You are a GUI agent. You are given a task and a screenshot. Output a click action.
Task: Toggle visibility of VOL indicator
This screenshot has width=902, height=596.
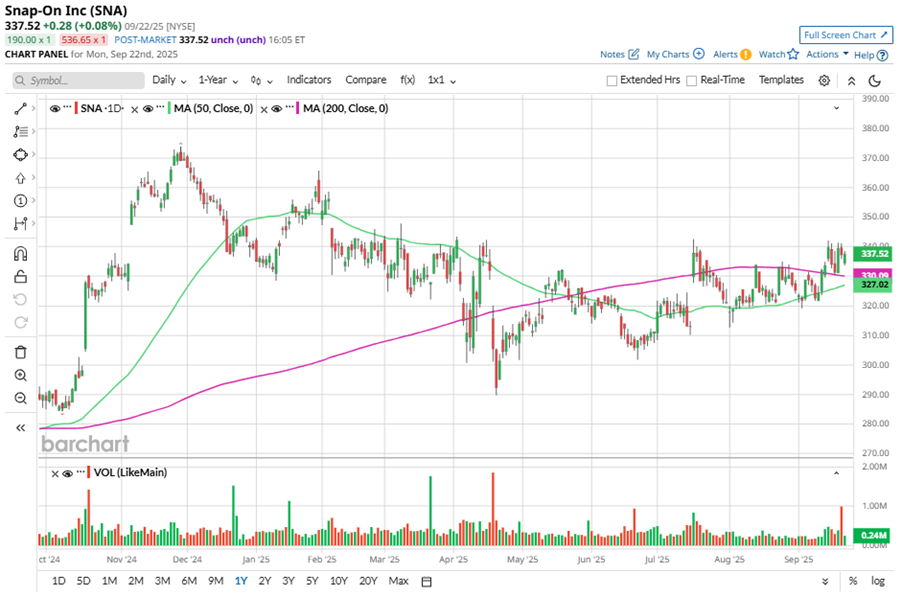click(68, 473)
